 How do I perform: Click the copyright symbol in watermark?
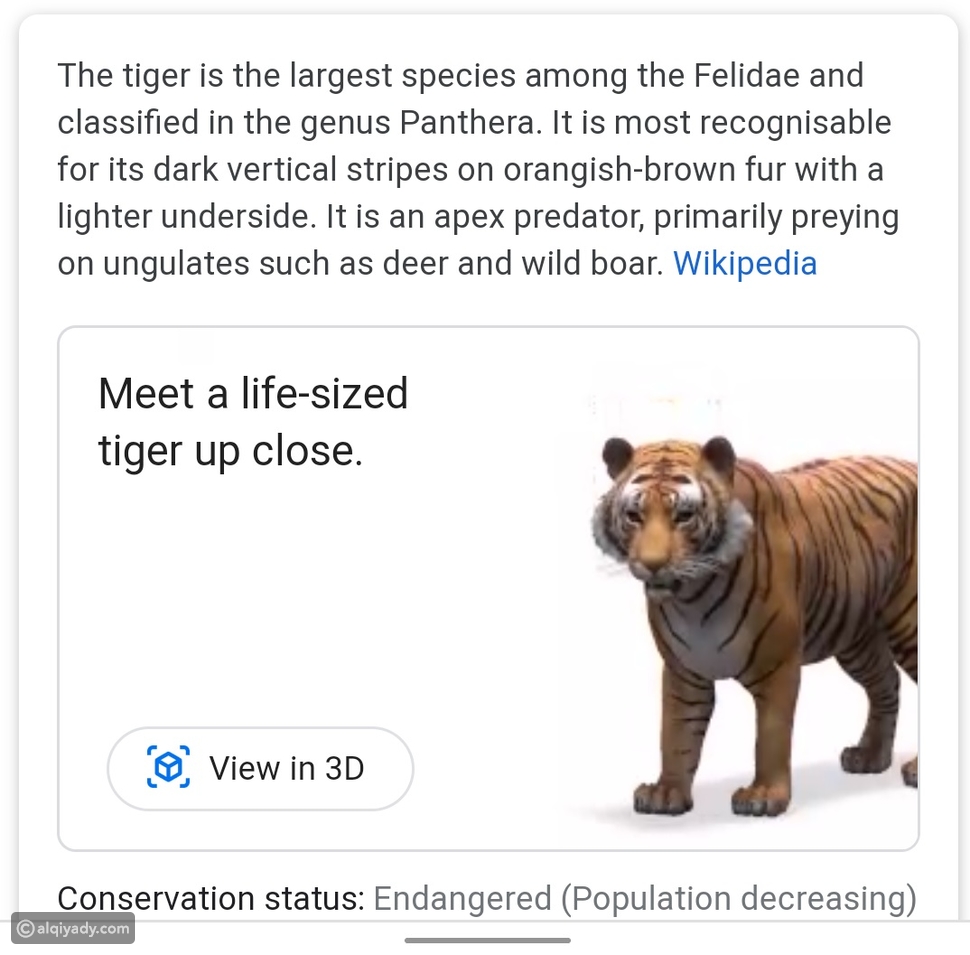25,928
